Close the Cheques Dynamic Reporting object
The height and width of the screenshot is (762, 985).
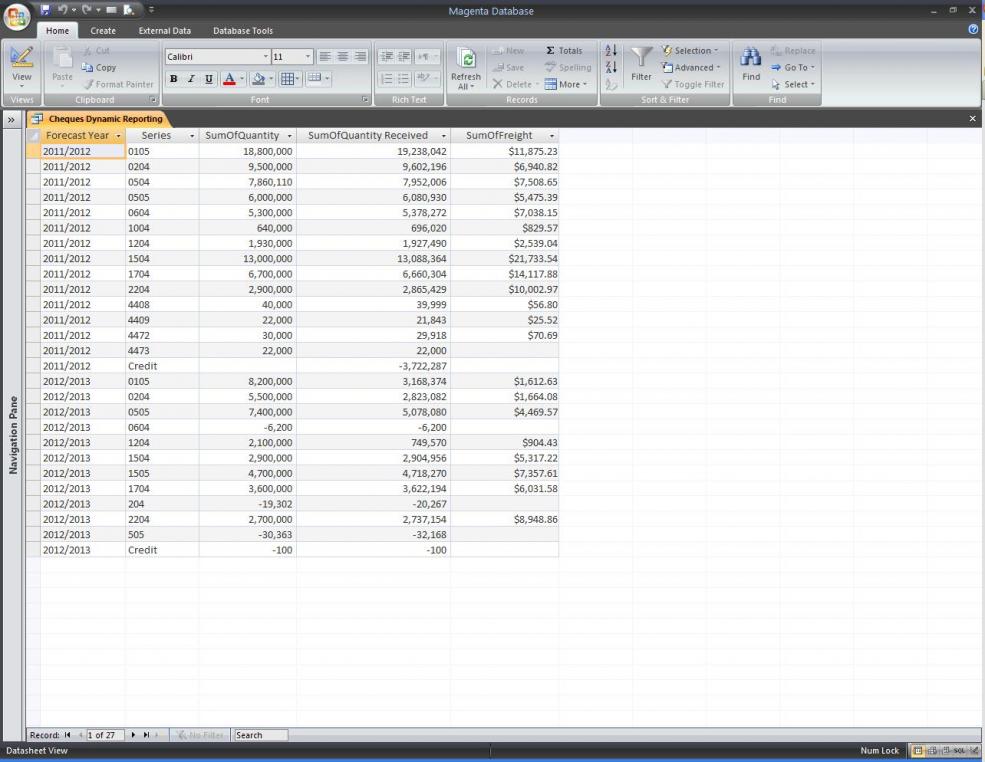coord(972,118)
